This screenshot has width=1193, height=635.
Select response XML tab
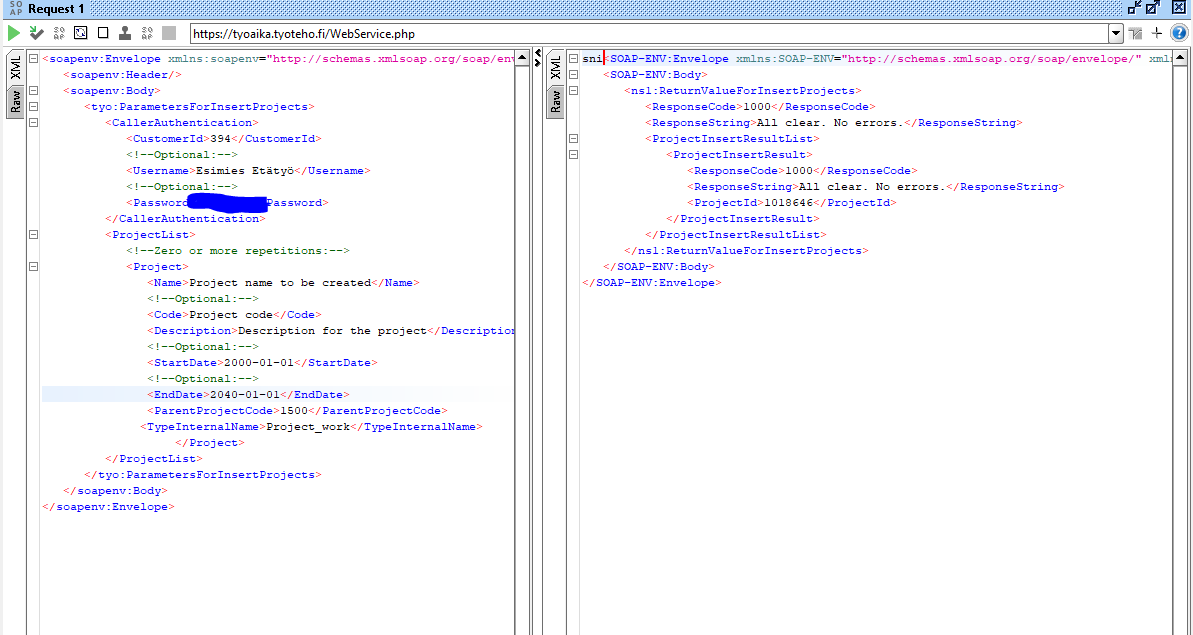tap(555, 68)
